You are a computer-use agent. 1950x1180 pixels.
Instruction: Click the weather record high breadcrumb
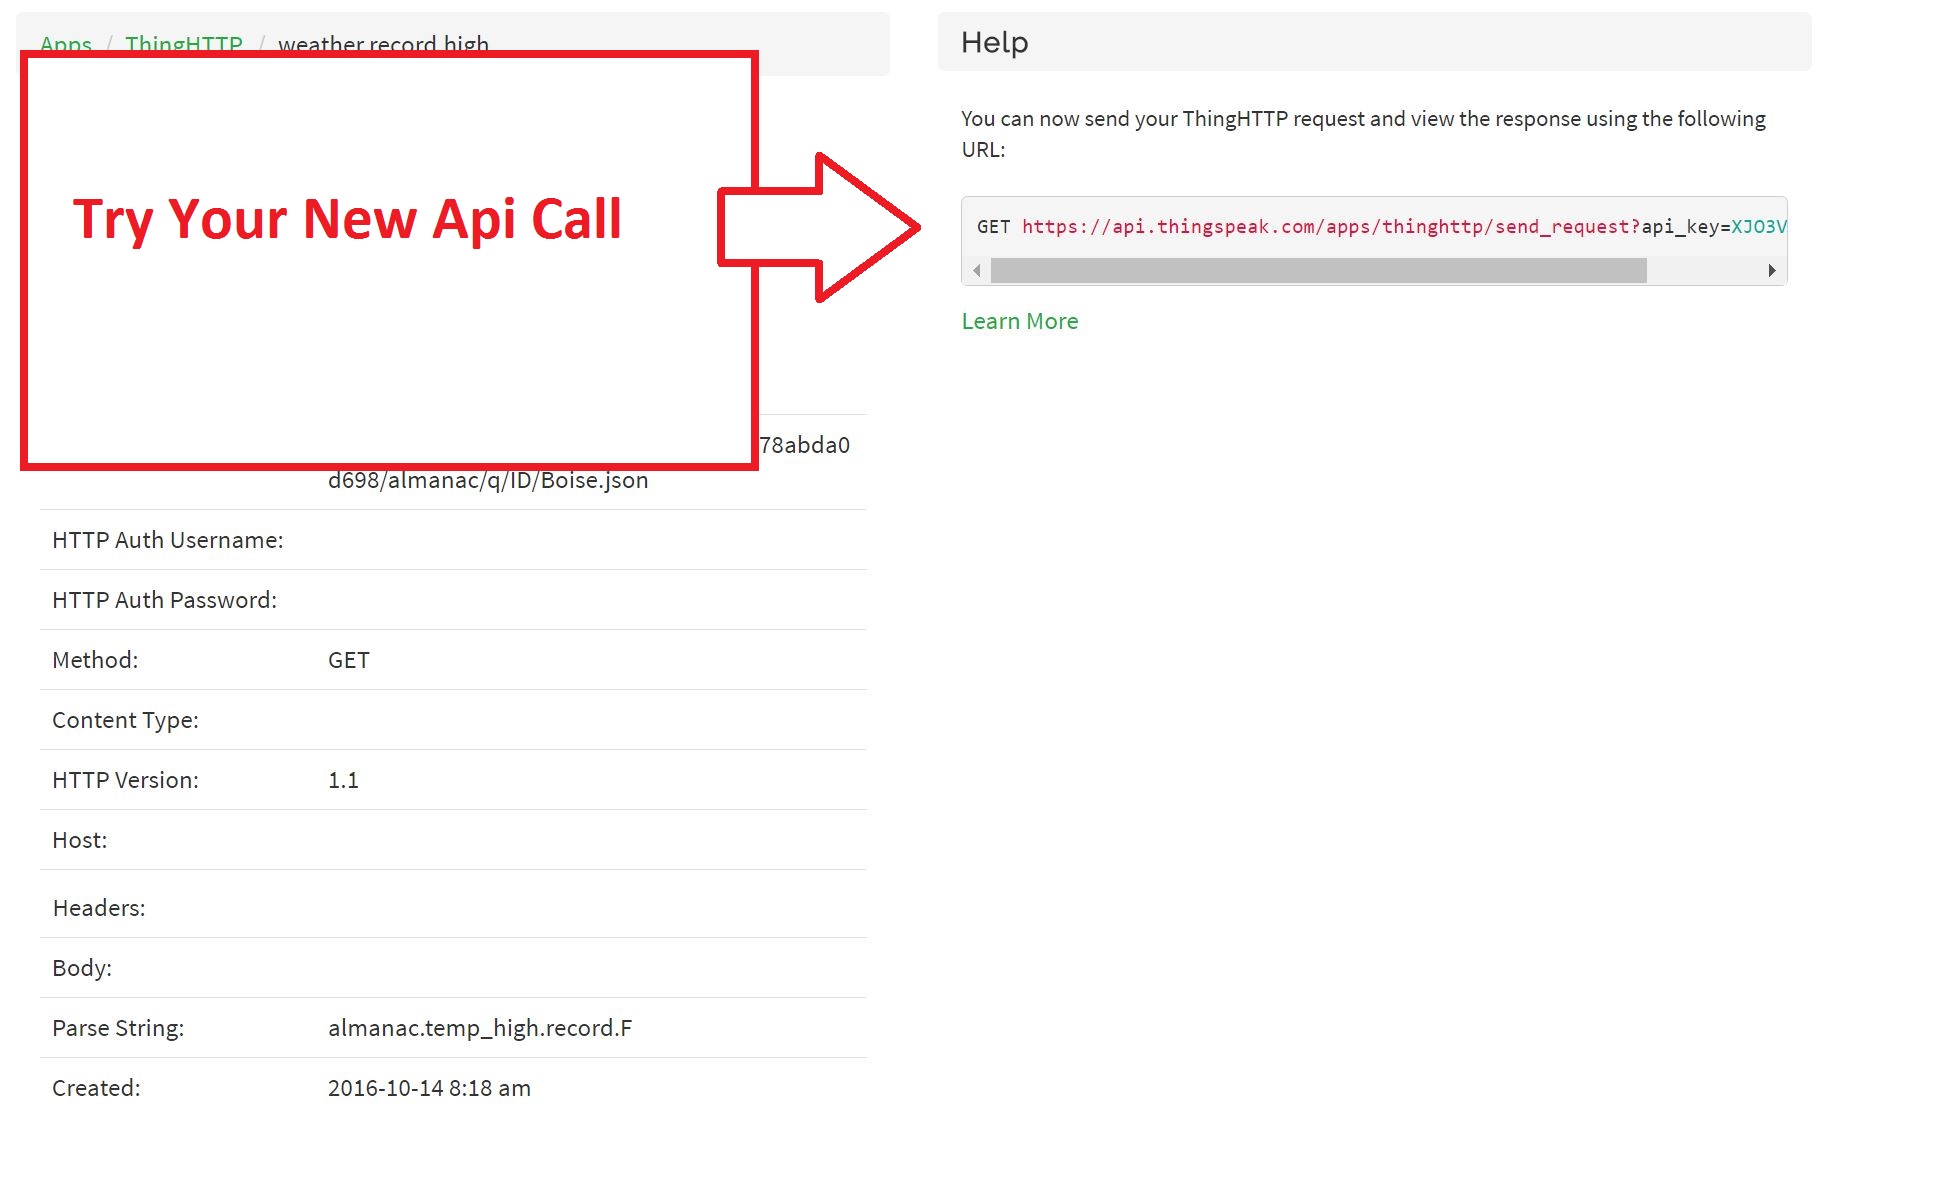[x=383, y=43]
